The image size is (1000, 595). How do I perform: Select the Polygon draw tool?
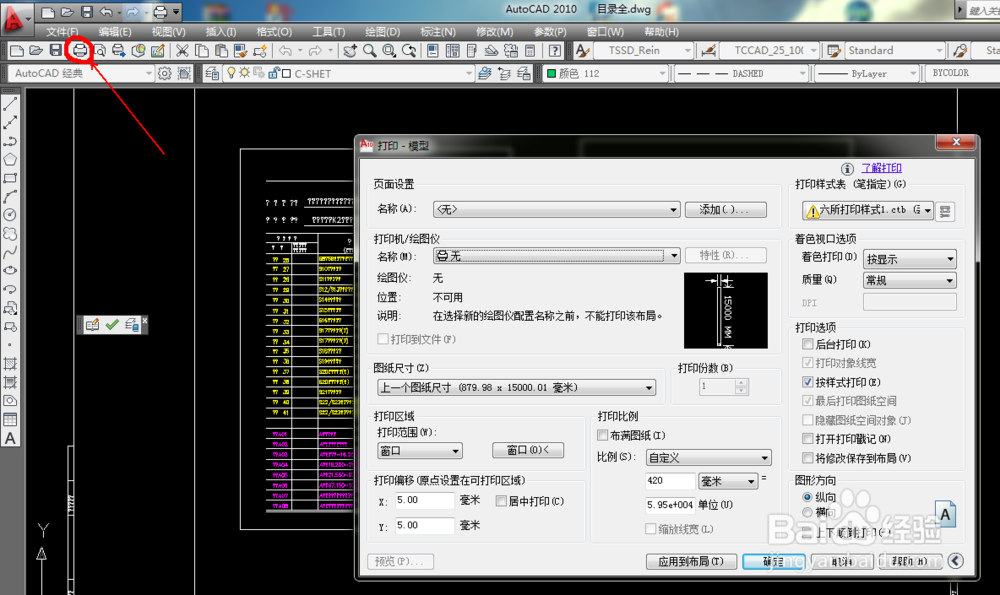[10, 159]
